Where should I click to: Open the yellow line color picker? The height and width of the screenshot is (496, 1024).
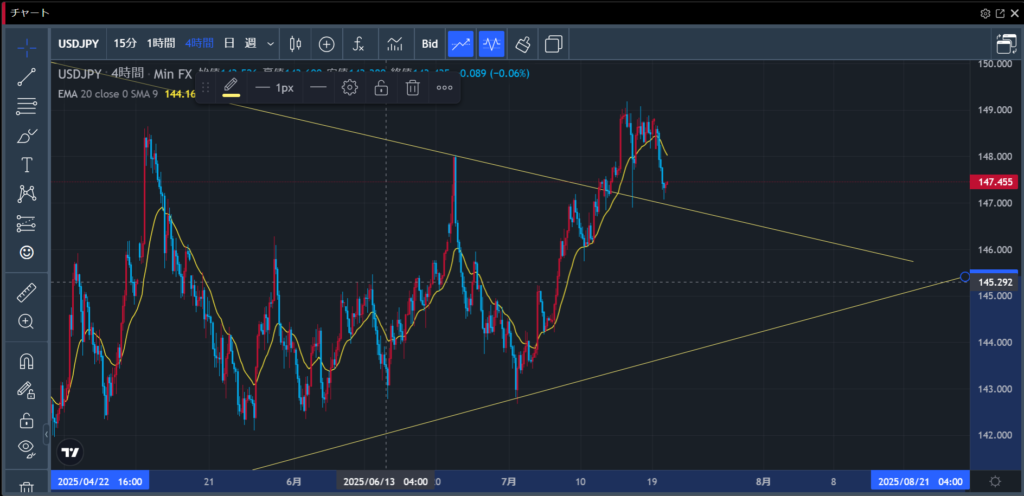coord(231,87)
